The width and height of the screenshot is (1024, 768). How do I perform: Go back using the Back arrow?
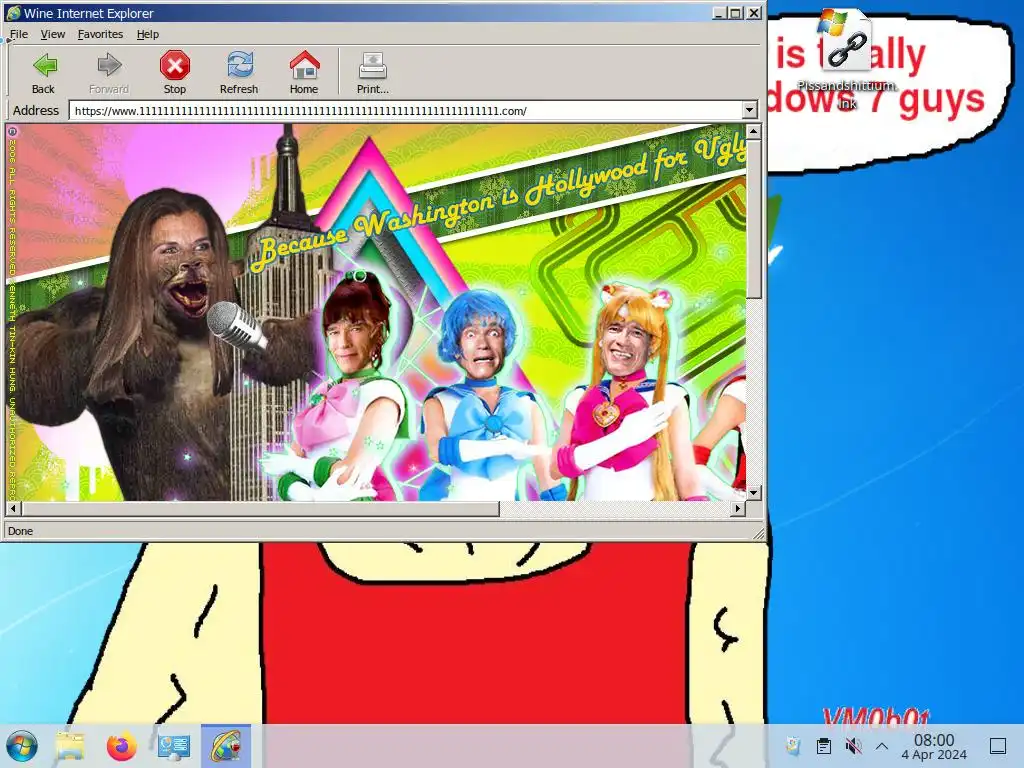pos(44,72)
